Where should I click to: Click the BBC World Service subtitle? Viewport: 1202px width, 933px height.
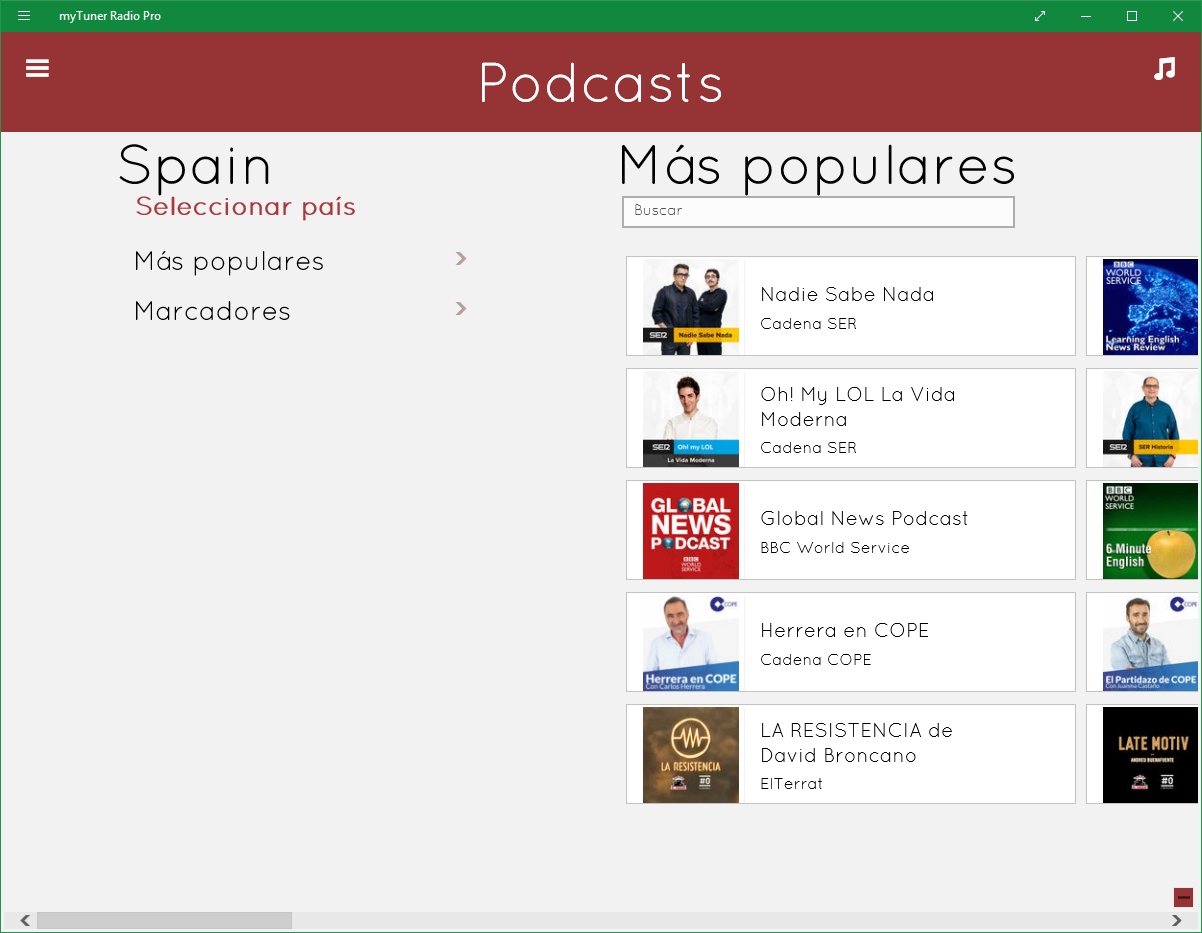(x=835, y=548)
